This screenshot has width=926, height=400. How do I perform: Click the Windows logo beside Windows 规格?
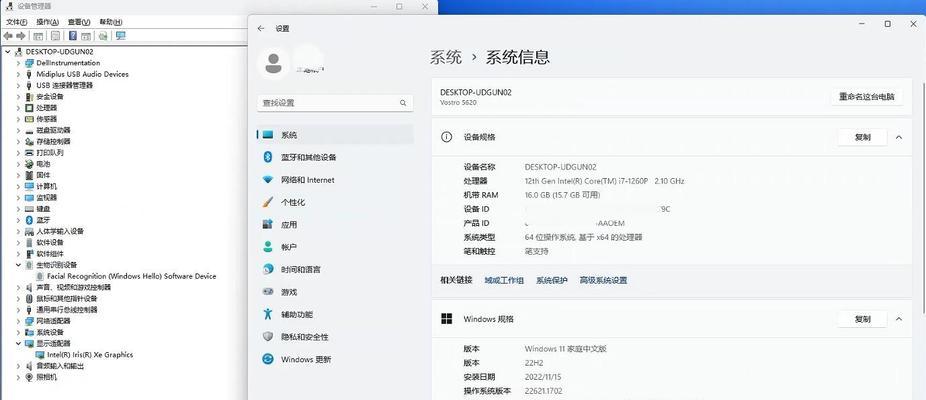point(446,318)
